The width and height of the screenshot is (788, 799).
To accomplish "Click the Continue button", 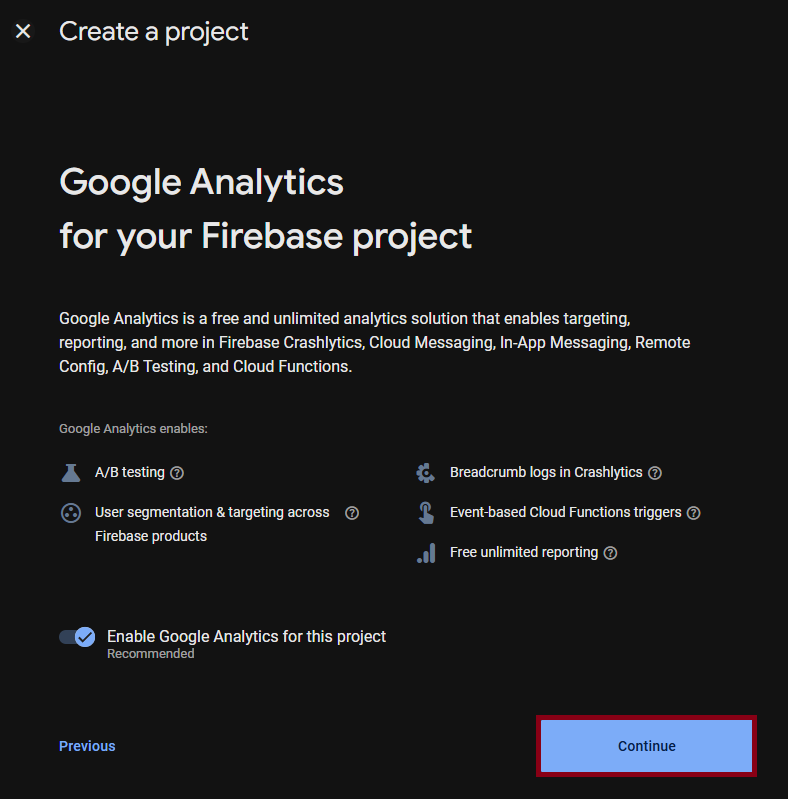I will point(646,746).
